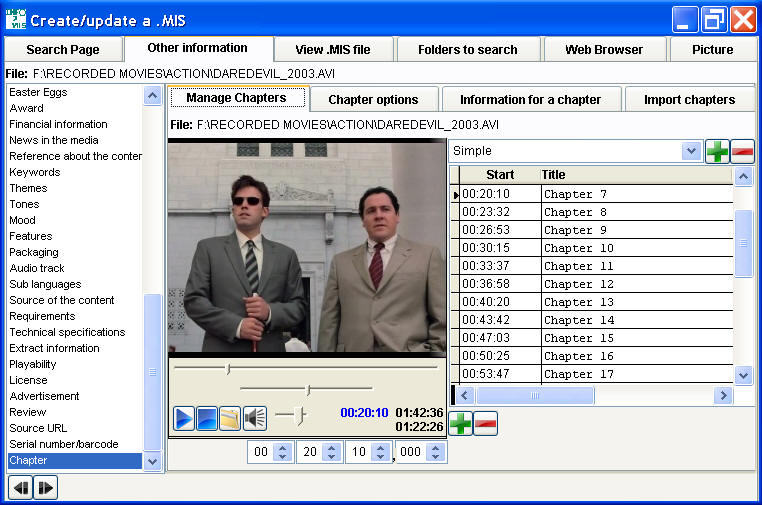This screenshot has height=505, width=762.
Task: Select the Other information tab
Action: (x=198, y=48)
